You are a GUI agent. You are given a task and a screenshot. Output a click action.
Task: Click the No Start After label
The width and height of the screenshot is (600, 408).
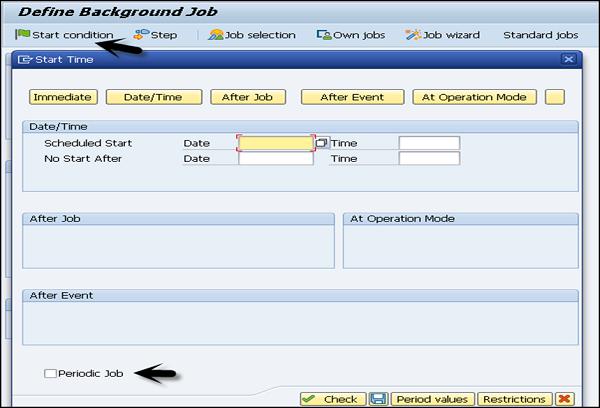point(83,158)
